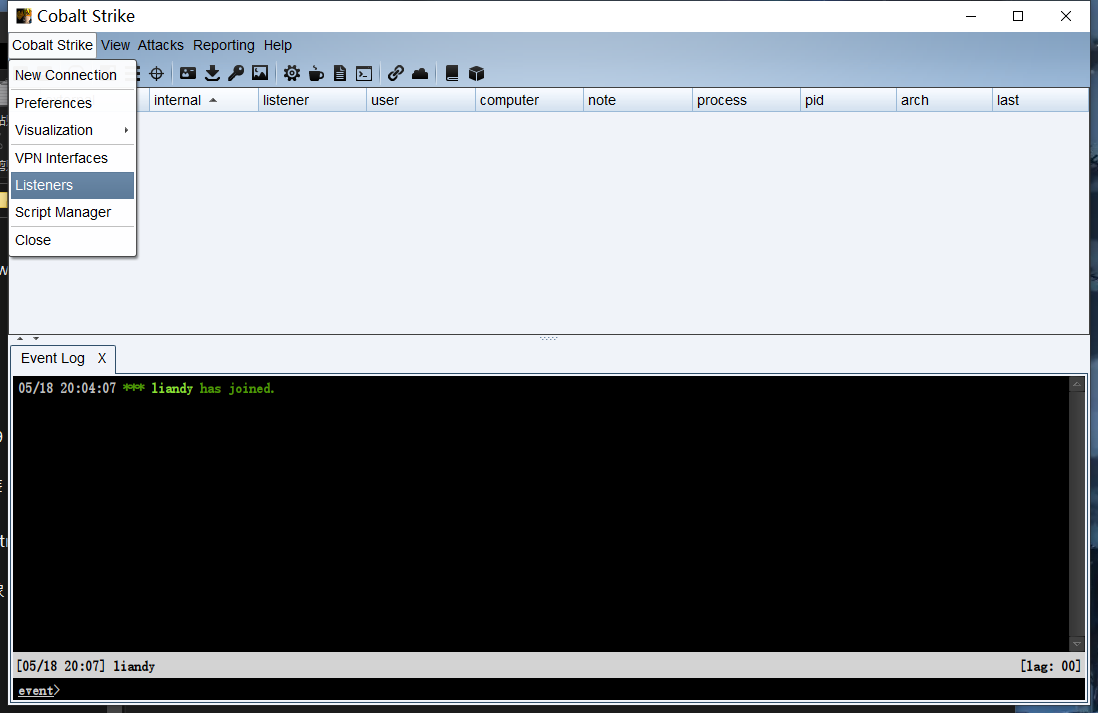Open the Attacks menu
Image resolution: width=1098 pixels, height=713 pixels.
(160, 46)
